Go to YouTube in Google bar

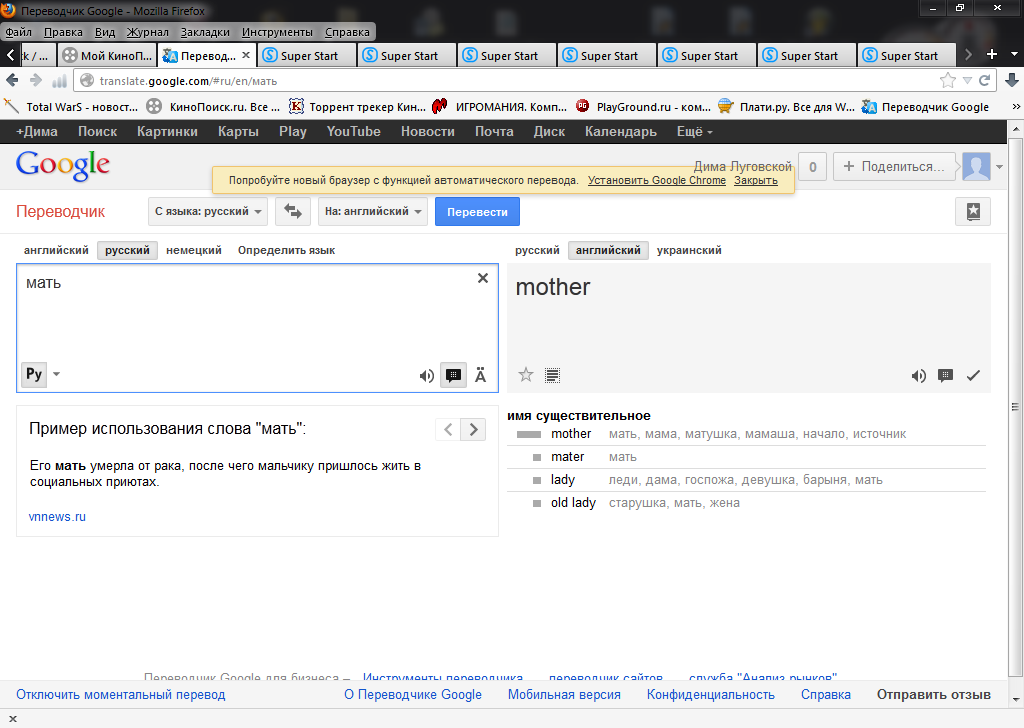353,131
